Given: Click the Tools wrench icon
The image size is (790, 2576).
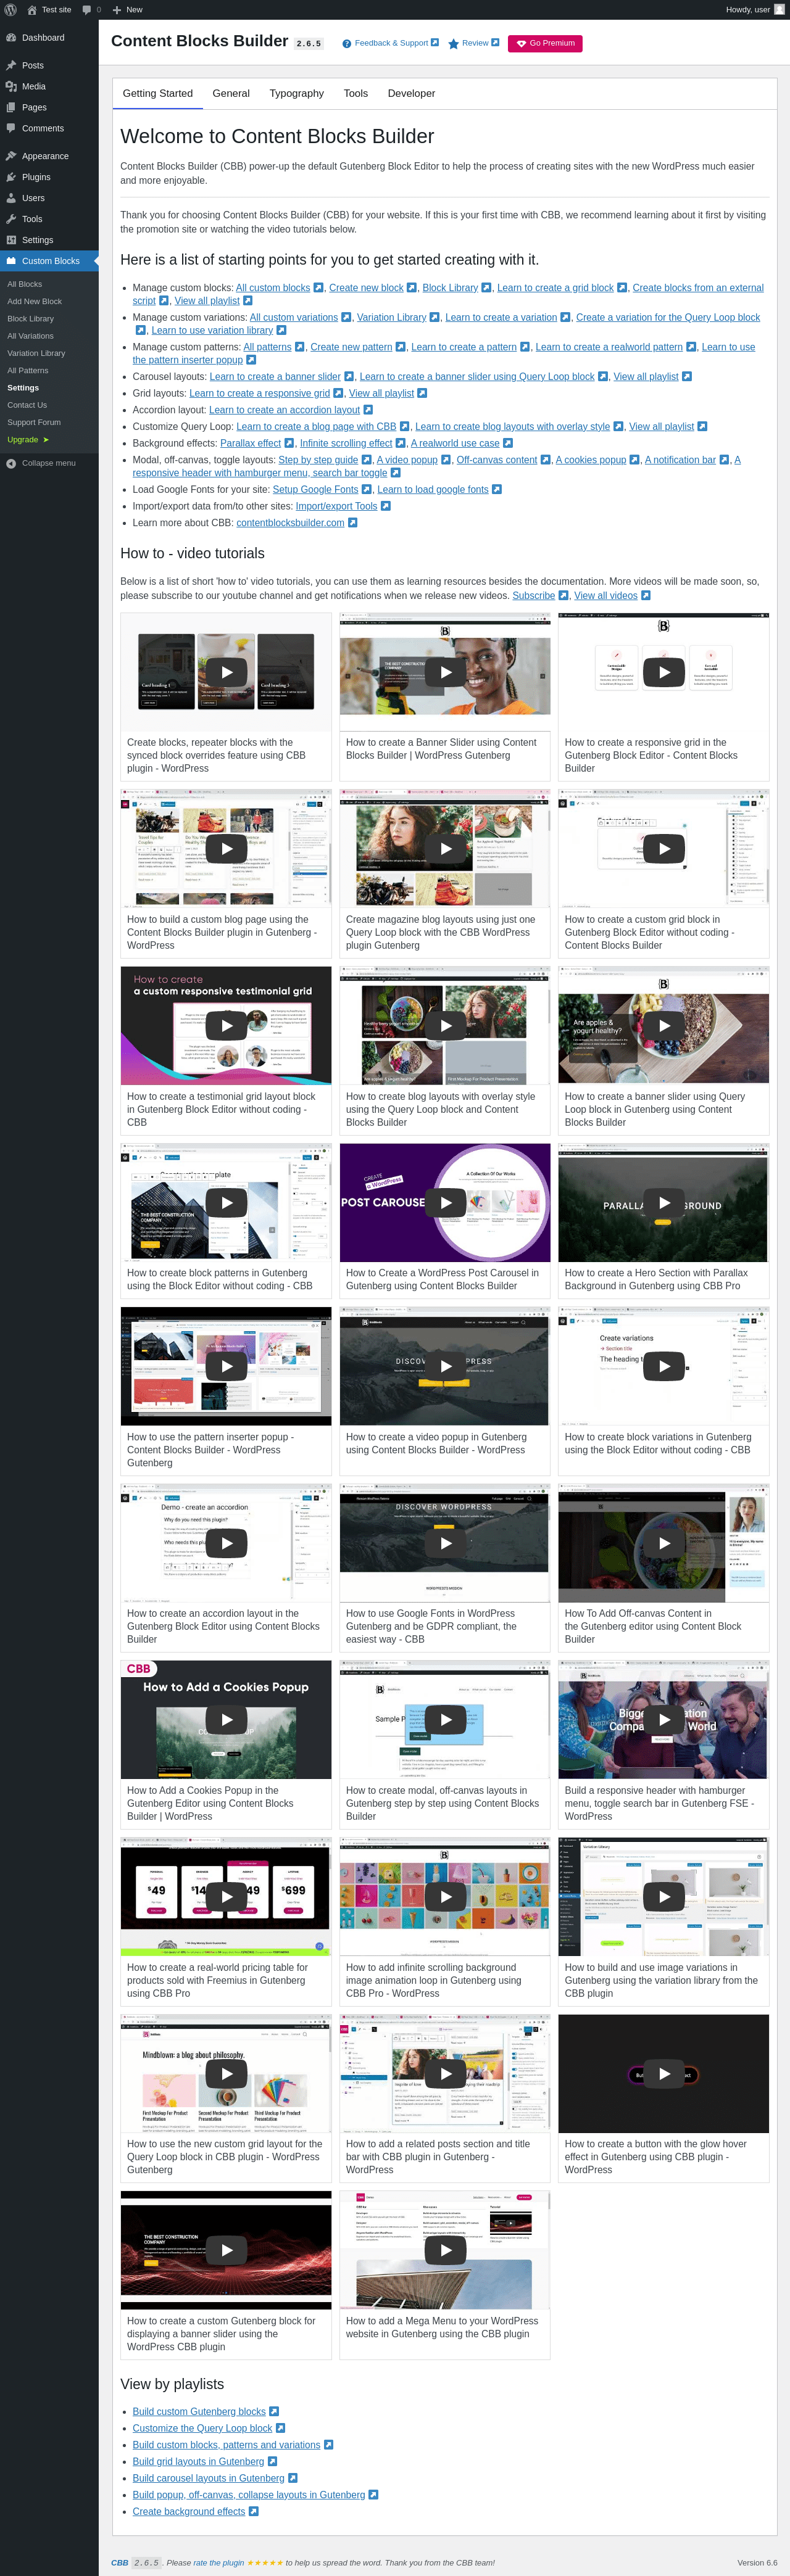Looking at the screenshot, I should 11,220.
